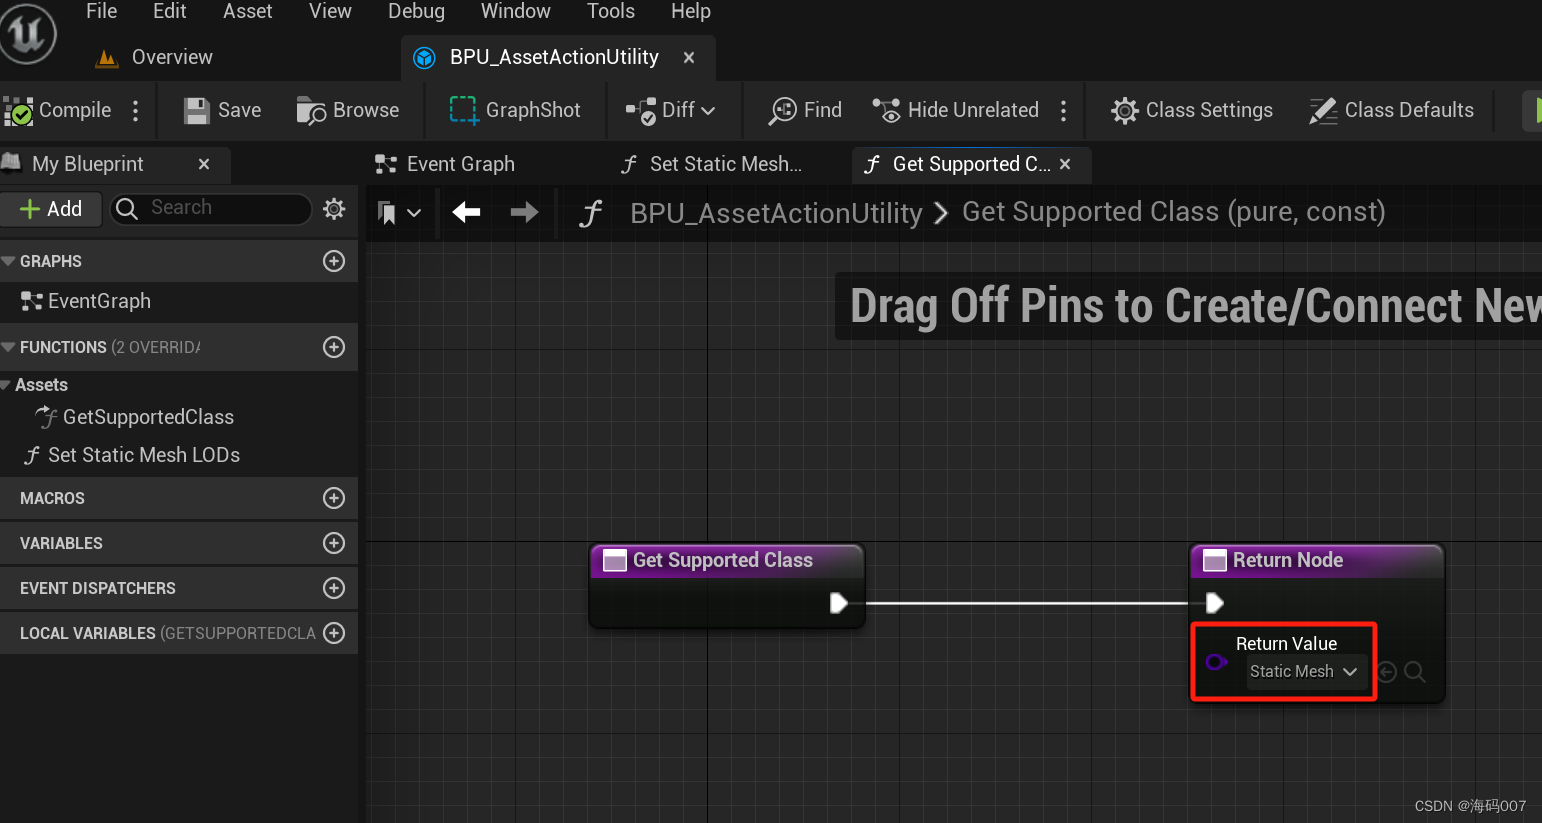Add a new variable with plus icon
The height and width of the screenshot is (823, 1542).
tap(334, 543)
